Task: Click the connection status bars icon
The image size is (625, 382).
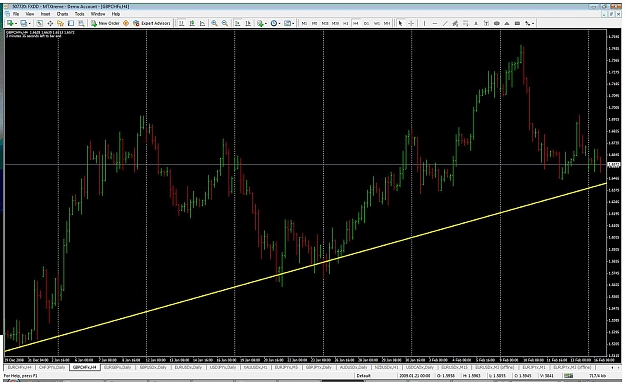Action: pos(569,376)
